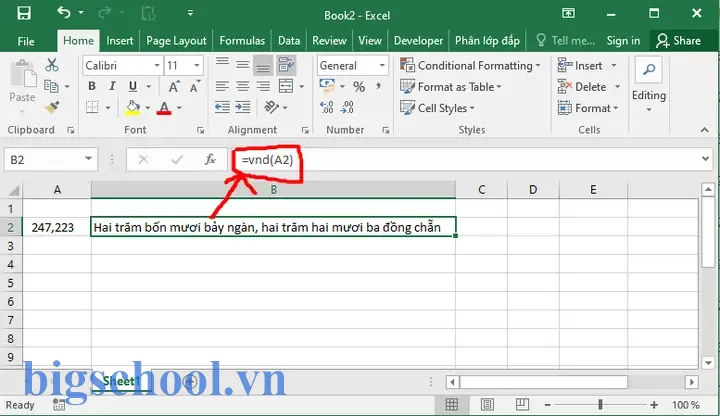The image size is (720, 416).
Task: Open Conditional Formatting menu
Action: click(470, 66)
